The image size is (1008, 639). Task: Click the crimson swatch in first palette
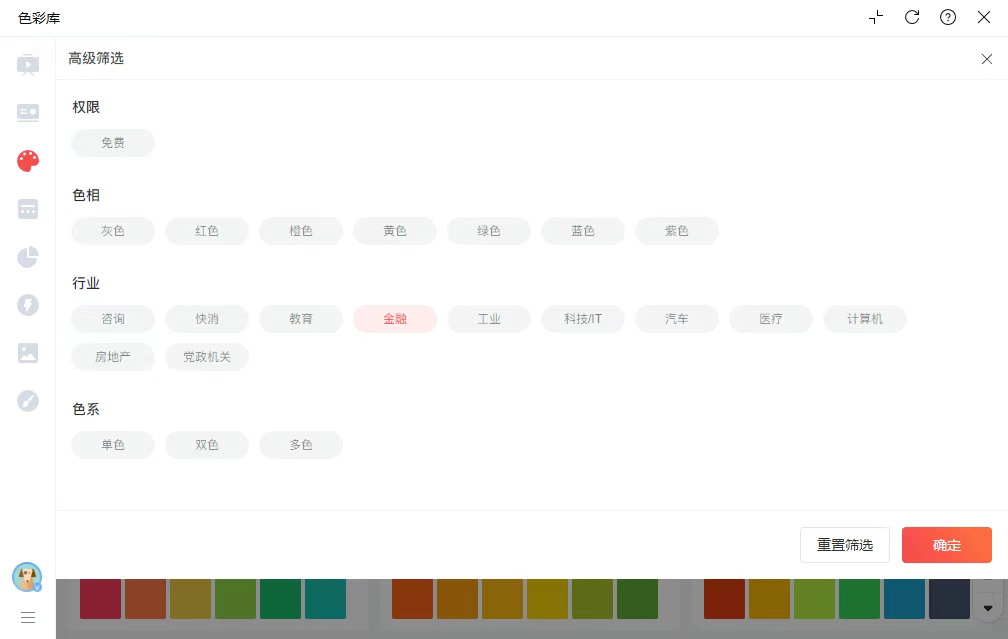click(x=100, y=599)
